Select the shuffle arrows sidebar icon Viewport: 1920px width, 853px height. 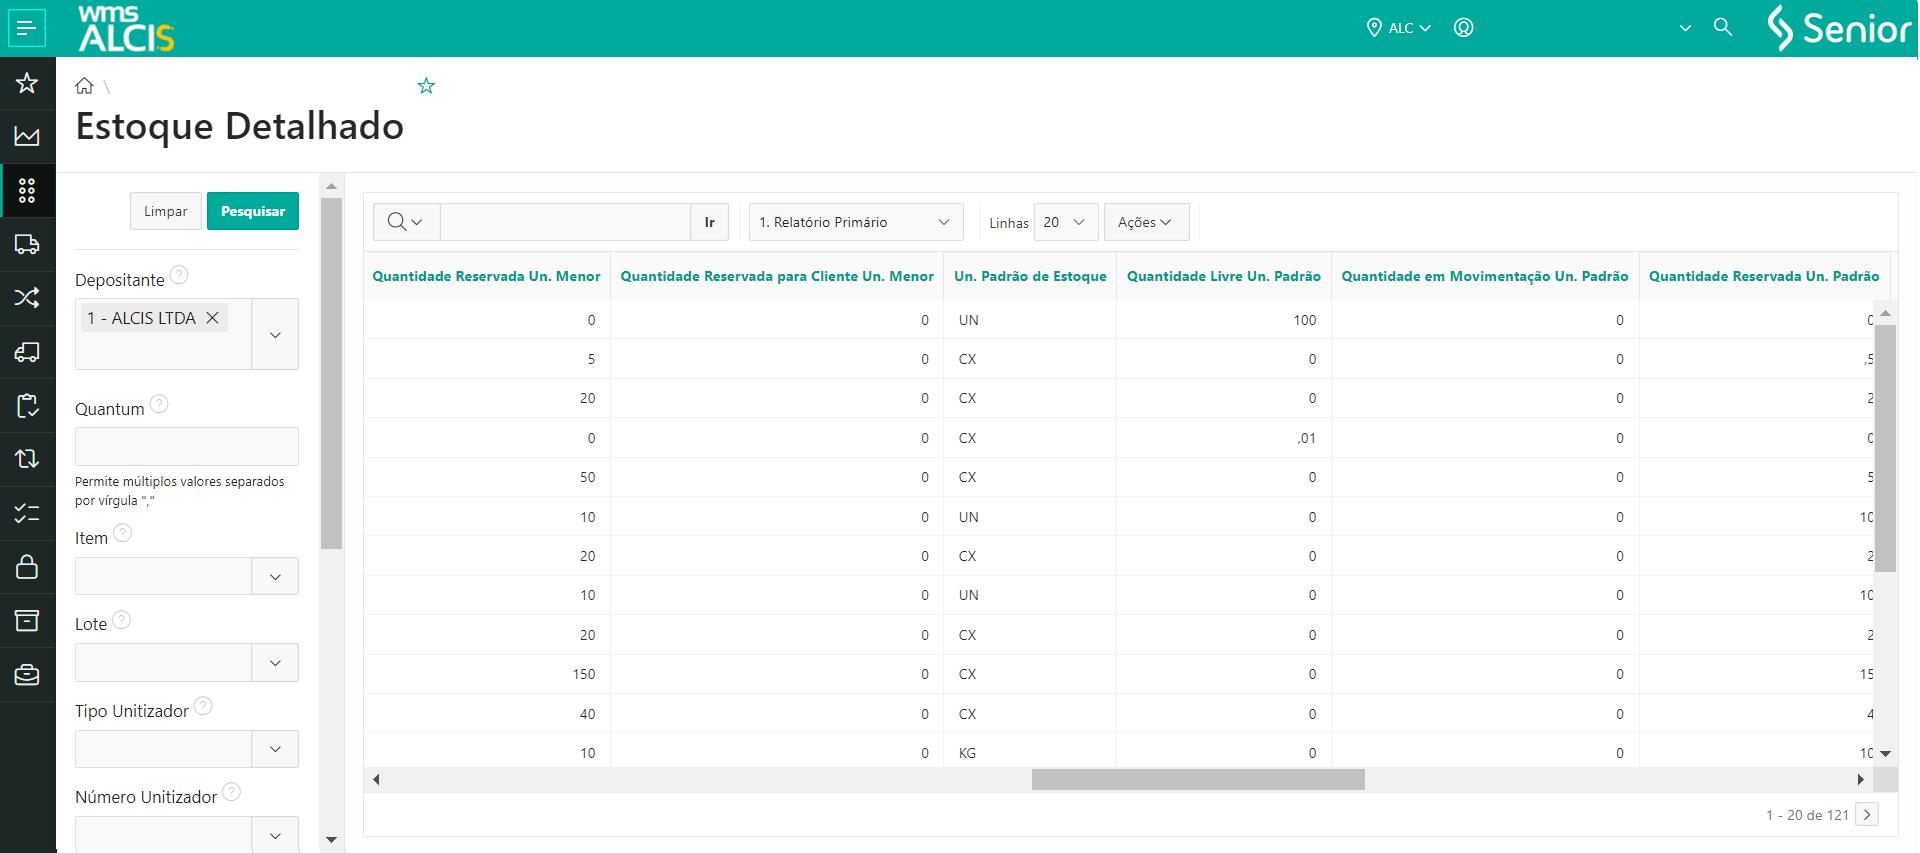(27, 298)
